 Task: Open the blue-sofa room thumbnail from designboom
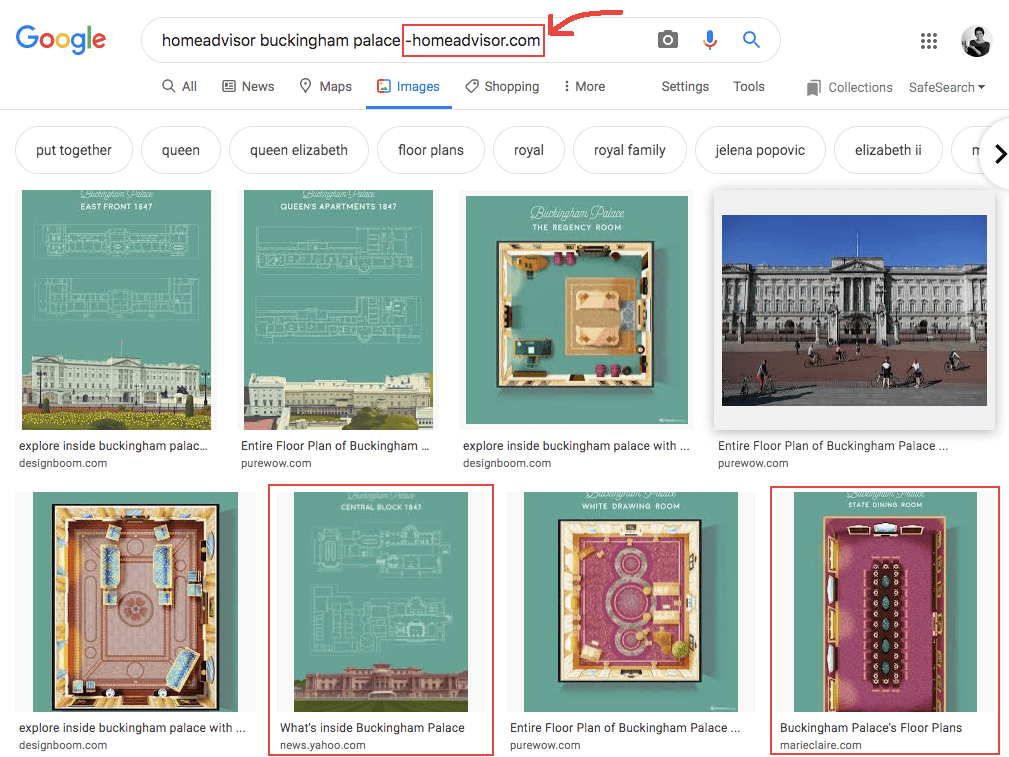pos(135,602)
